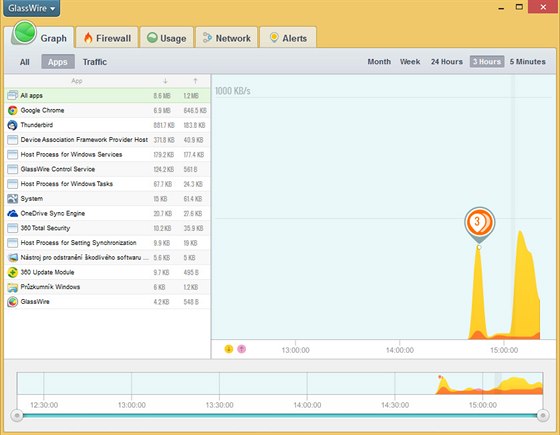Image resolution: width=560 pixels, height=435 pixels.
Task: Set time range to Week
Action: tap(410, 61)
